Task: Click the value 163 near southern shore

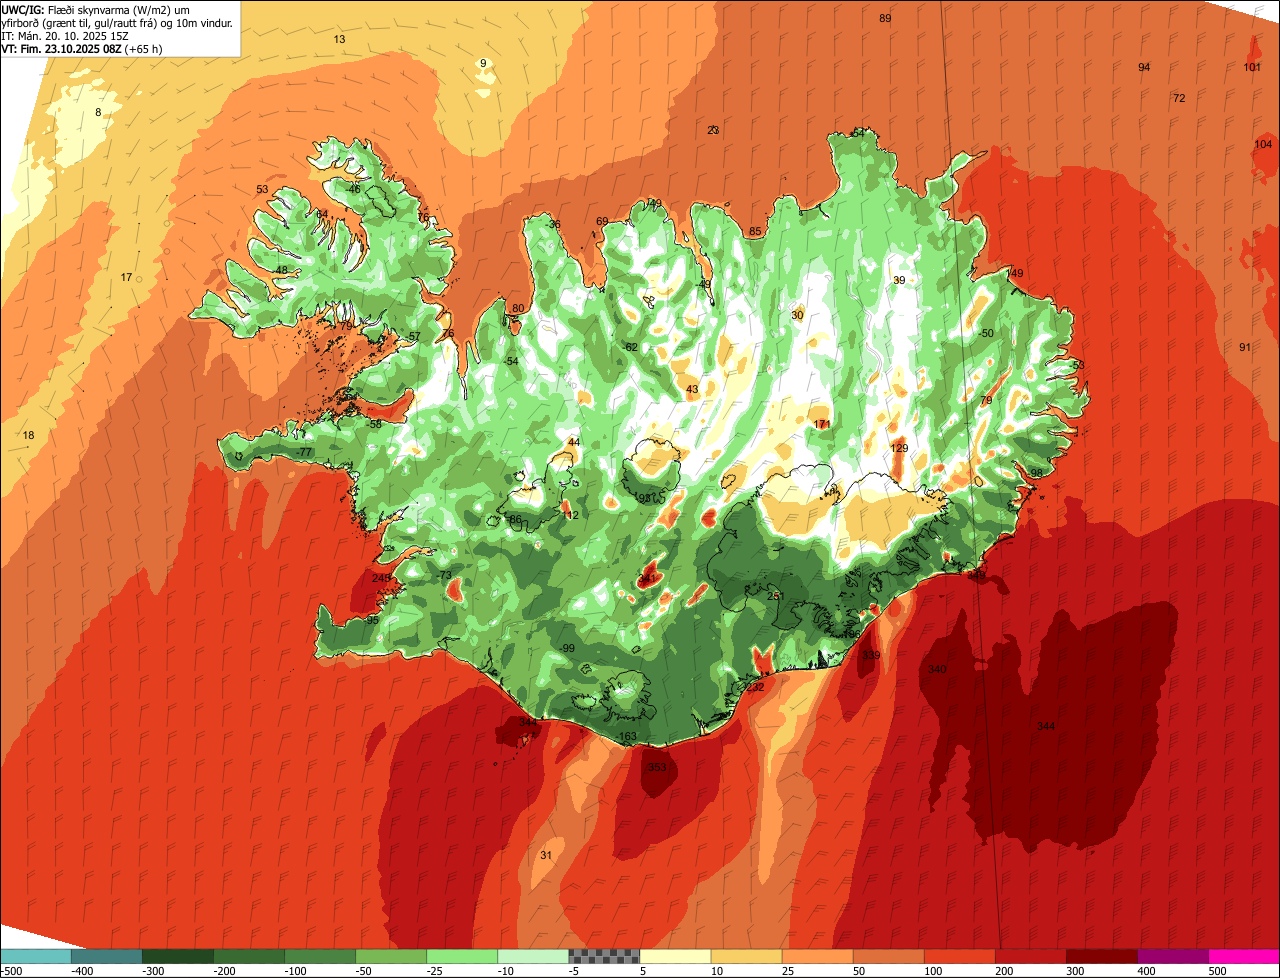Action: pyautogui.click(x=627, y=737)
